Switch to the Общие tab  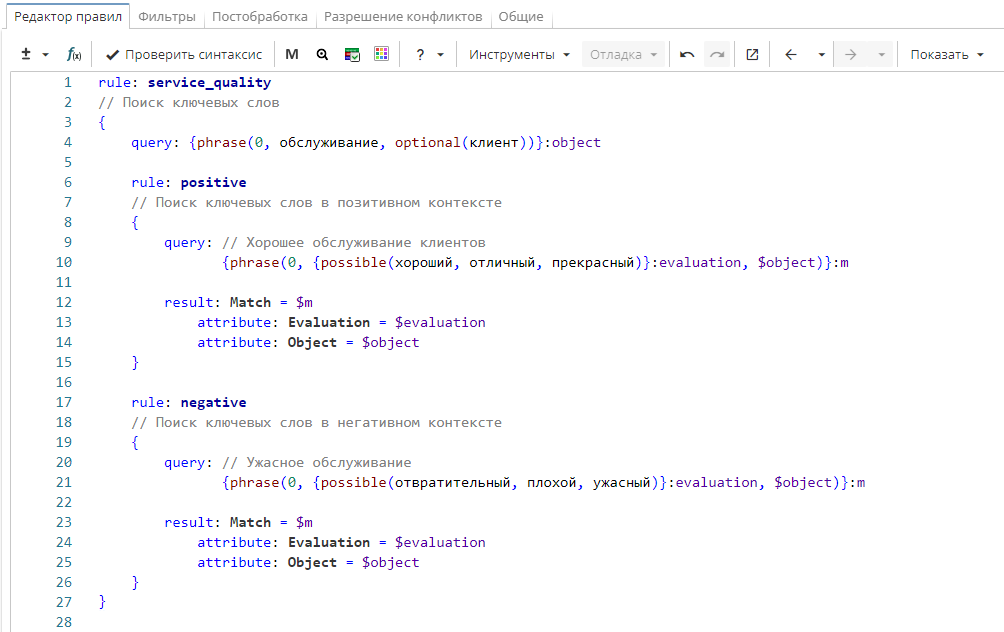click(x=521, y=17)
